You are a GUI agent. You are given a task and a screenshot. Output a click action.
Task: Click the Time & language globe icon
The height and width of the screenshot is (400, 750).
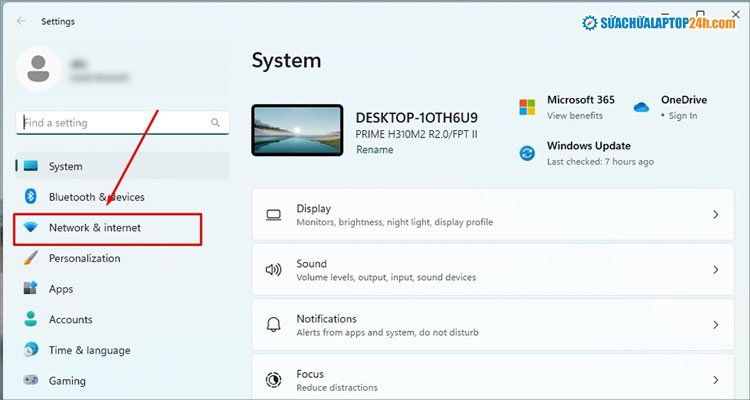[31, 350]
